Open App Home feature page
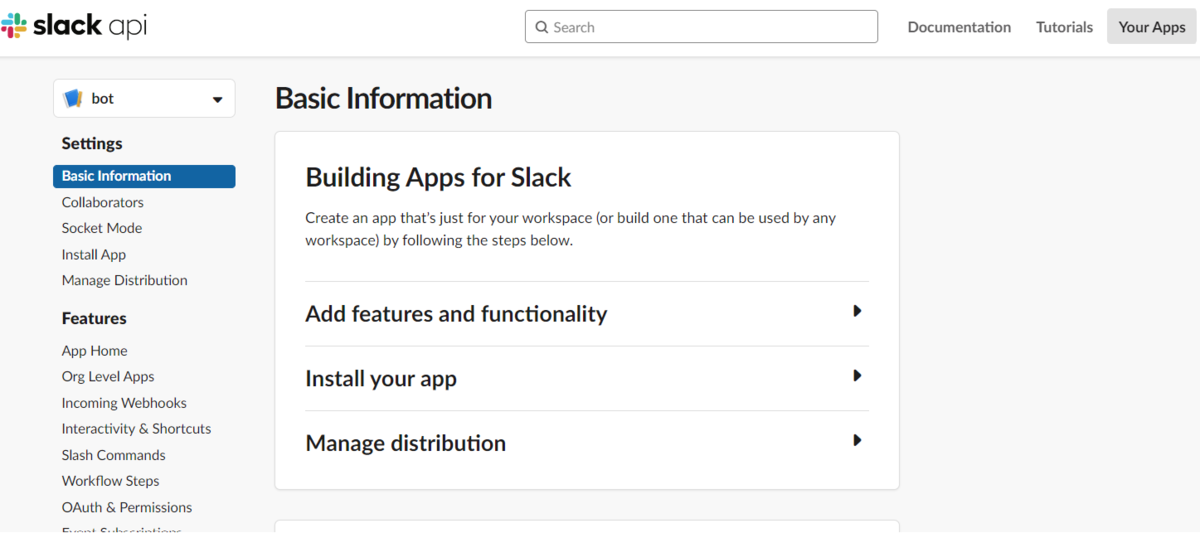The width and height of the screenshot is (1200, 533). pyautogui.click(x=94, y=351)
